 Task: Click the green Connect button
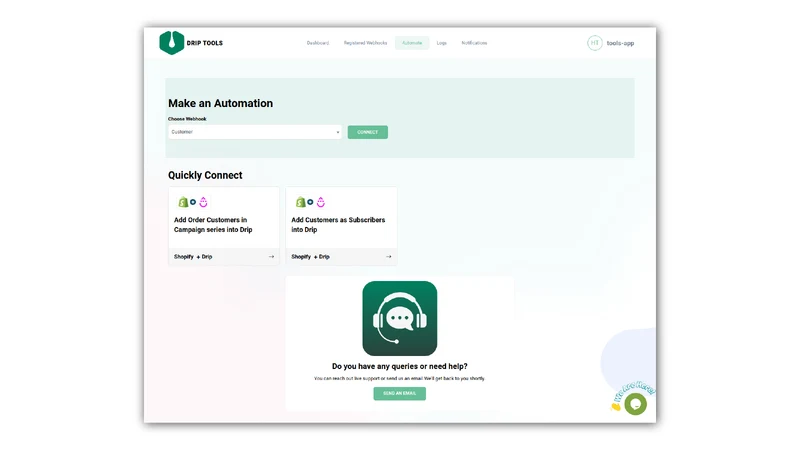367,132
